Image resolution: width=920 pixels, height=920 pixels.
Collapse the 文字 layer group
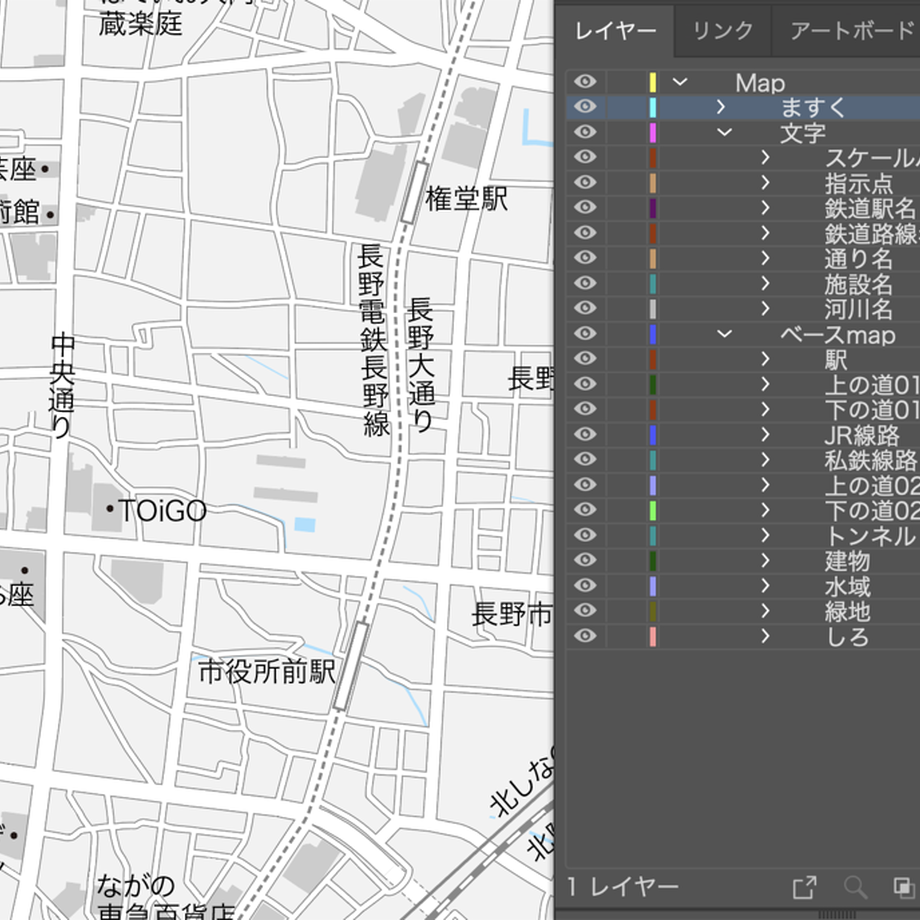725,132
